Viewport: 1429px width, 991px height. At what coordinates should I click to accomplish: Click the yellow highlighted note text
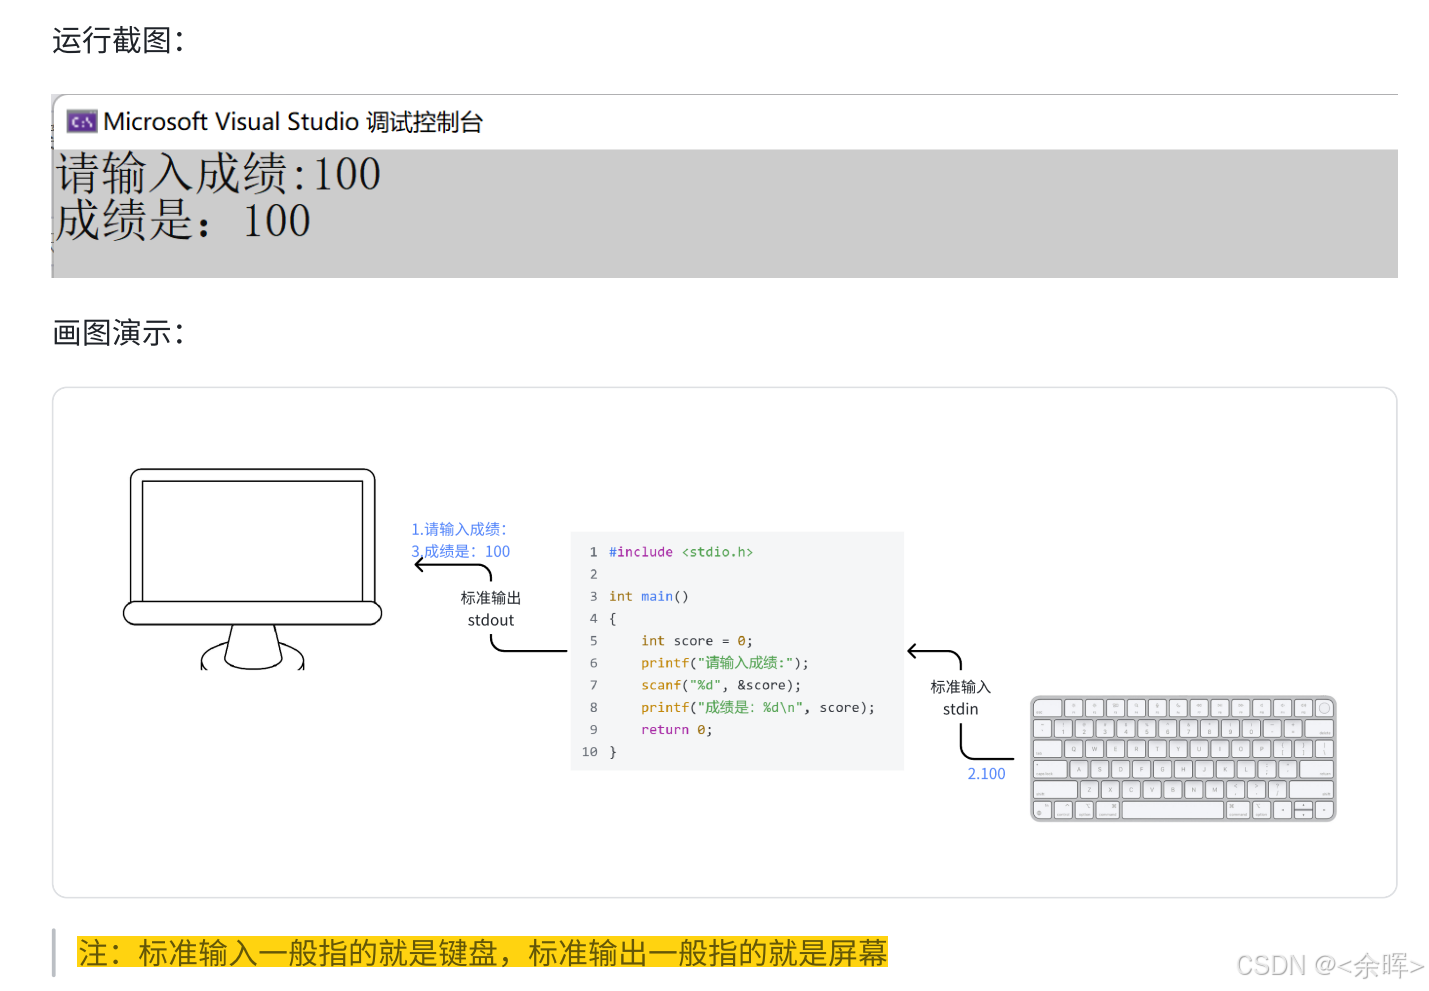pyautogui.click(x=482, y=954)
